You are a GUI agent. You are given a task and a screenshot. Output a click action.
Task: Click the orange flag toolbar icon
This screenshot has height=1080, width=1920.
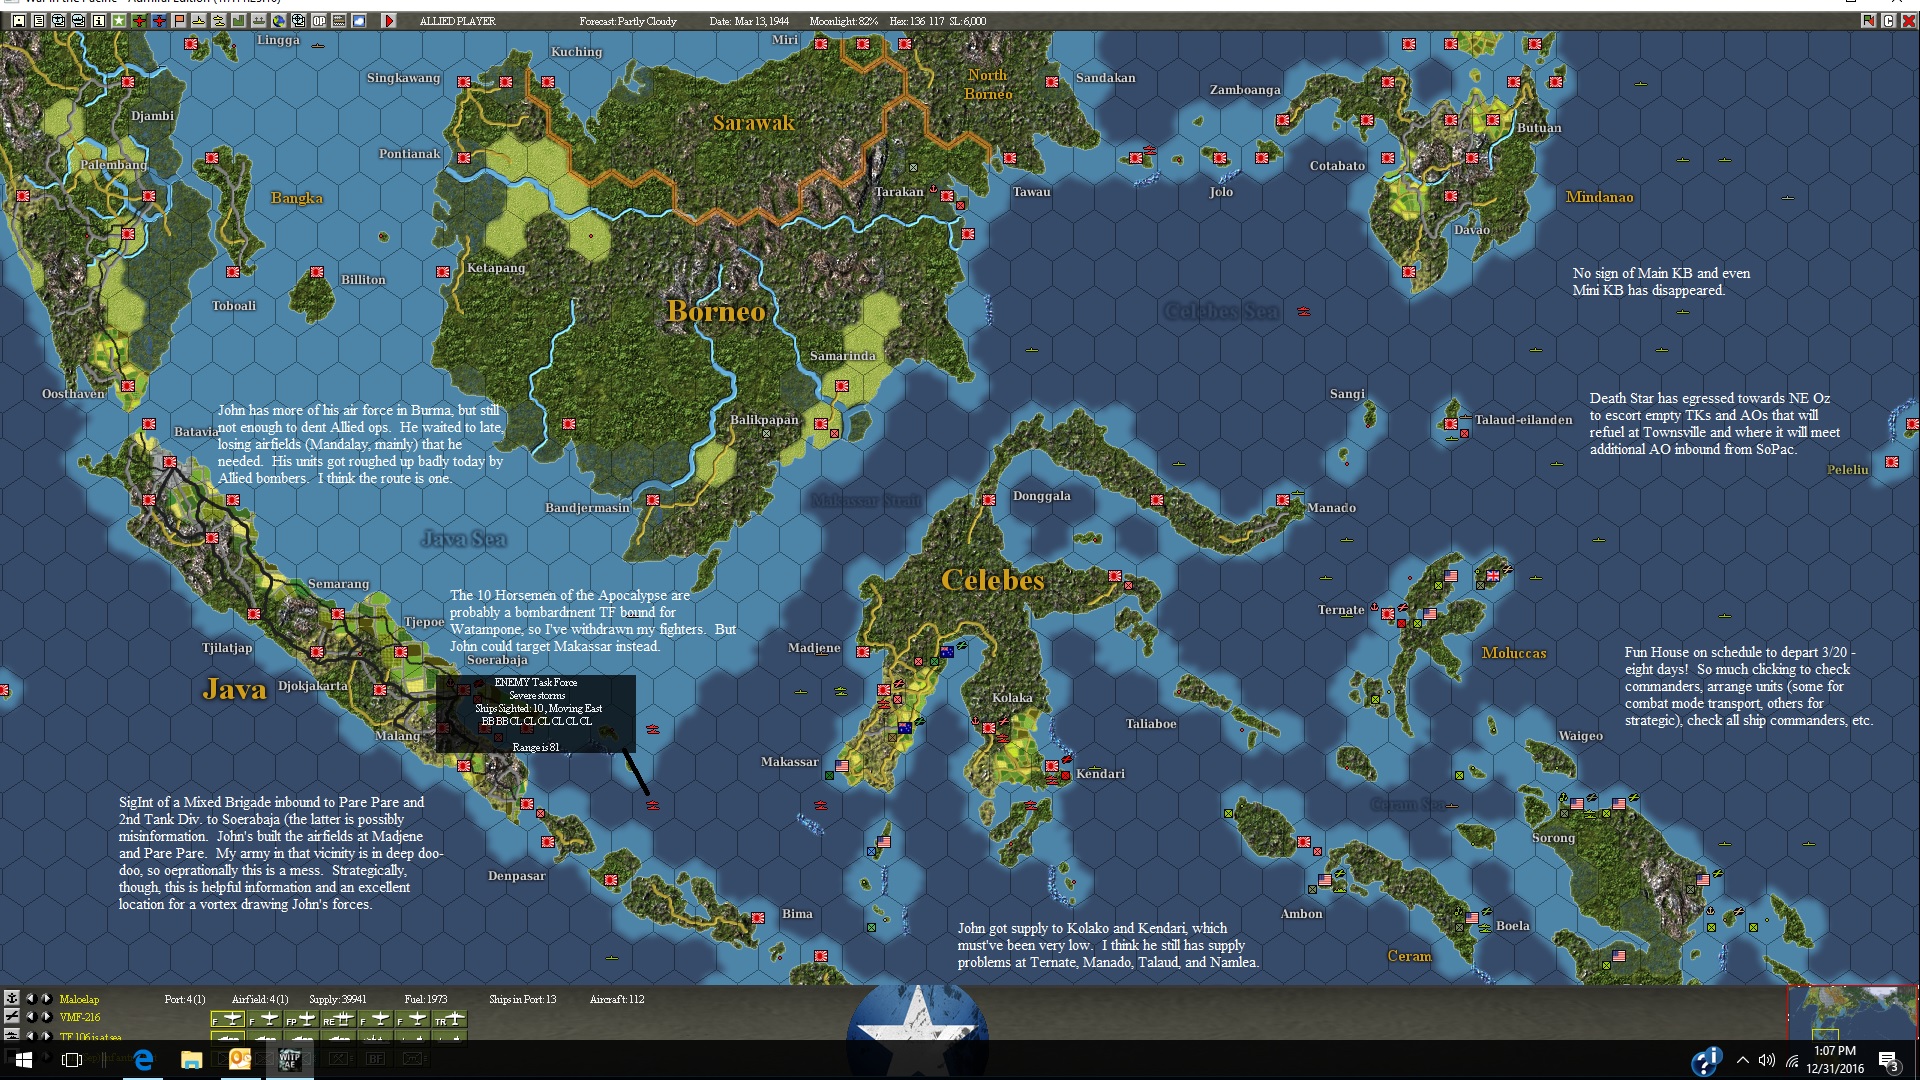(x=179, y=20)
